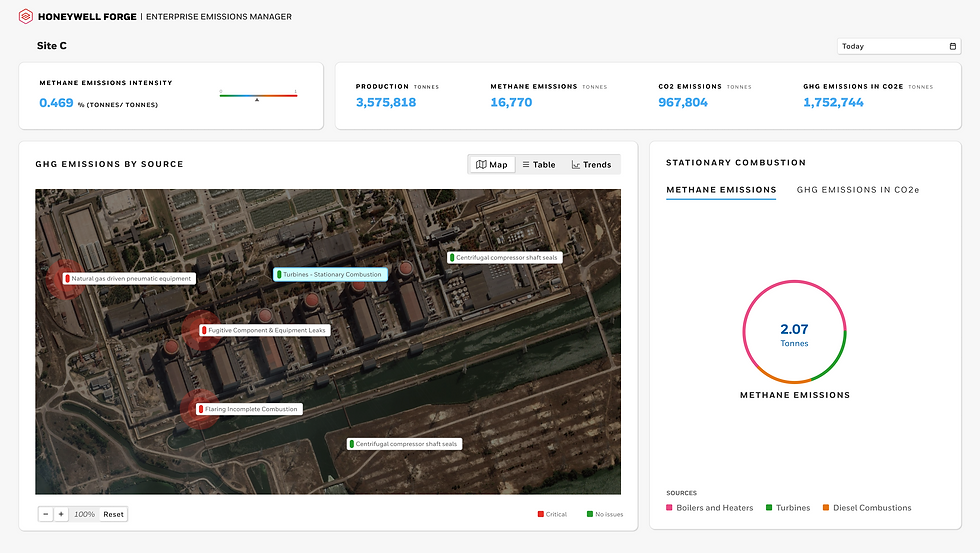Click the red Critical legend swatch
The image size is (980, 553).
coord(541,514)
